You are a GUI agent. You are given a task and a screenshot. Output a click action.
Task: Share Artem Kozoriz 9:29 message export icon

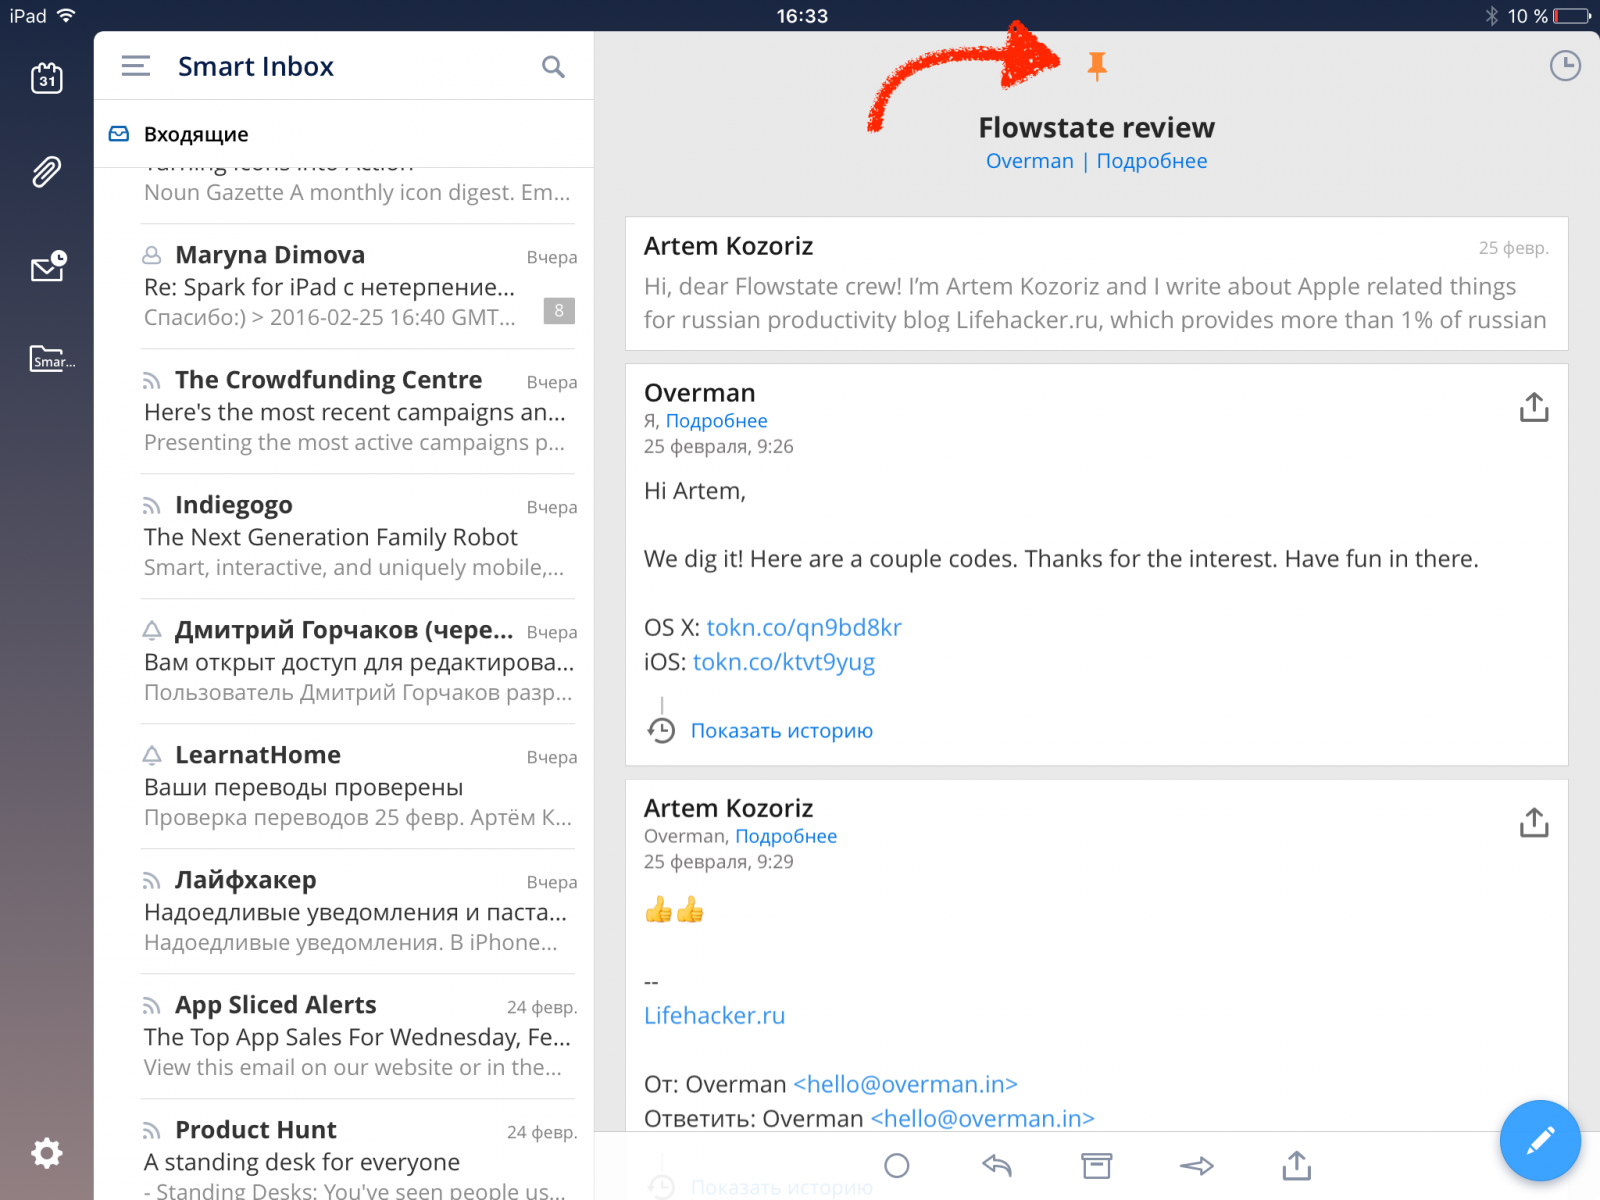(1534, 822)
